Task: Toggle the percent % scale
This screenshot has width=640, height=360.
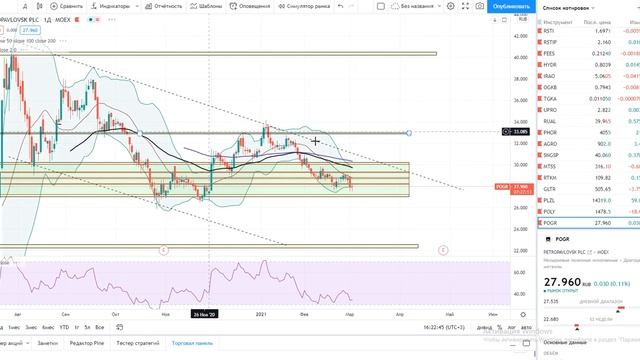Action: point(500,327)
